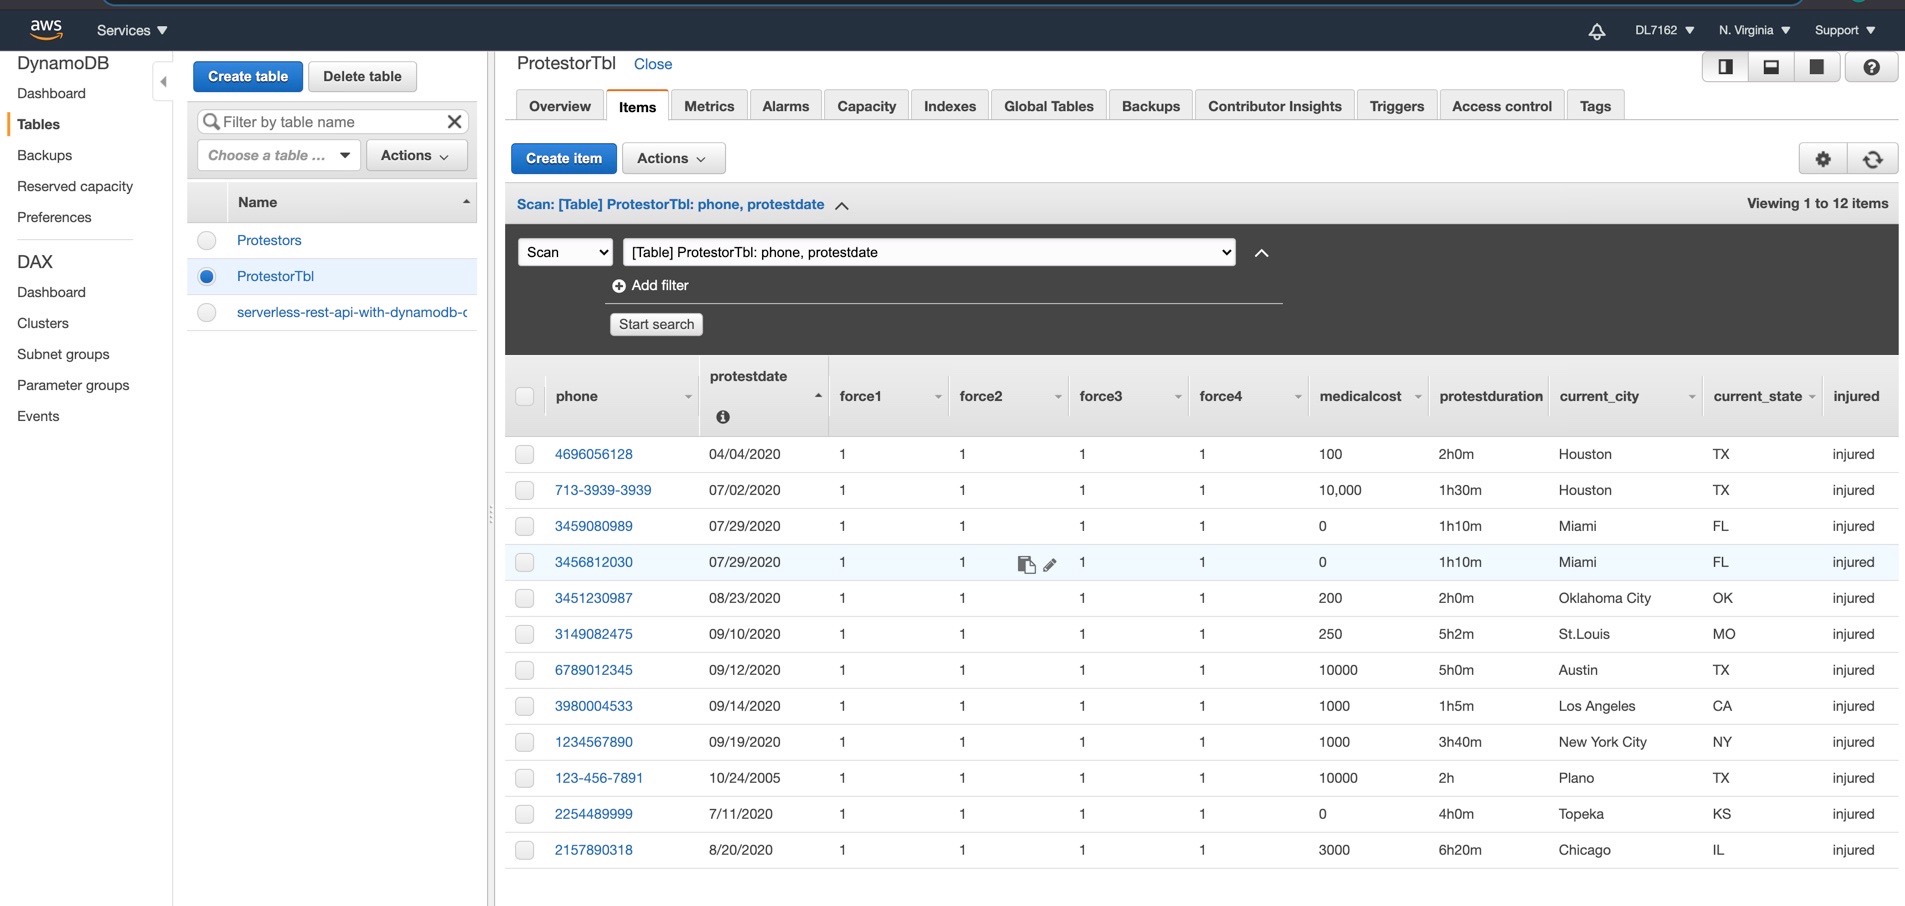Open the items Actions dropdown
1905x906 pixels.
pyautogui.click(x=673, y=158)
